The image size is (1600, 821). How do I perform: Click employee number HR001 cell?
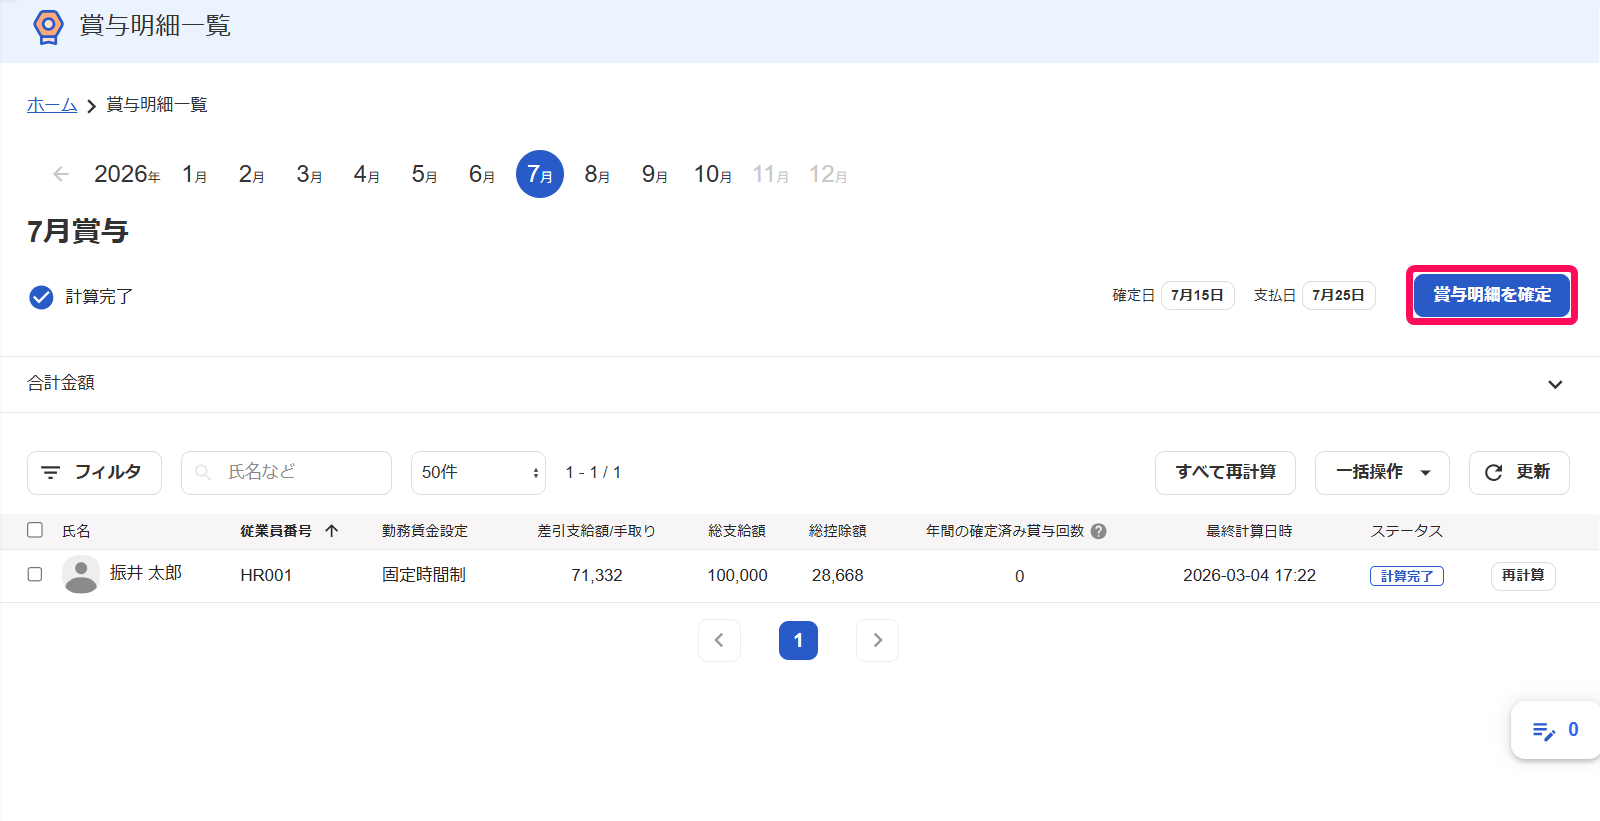pos(266,576)
